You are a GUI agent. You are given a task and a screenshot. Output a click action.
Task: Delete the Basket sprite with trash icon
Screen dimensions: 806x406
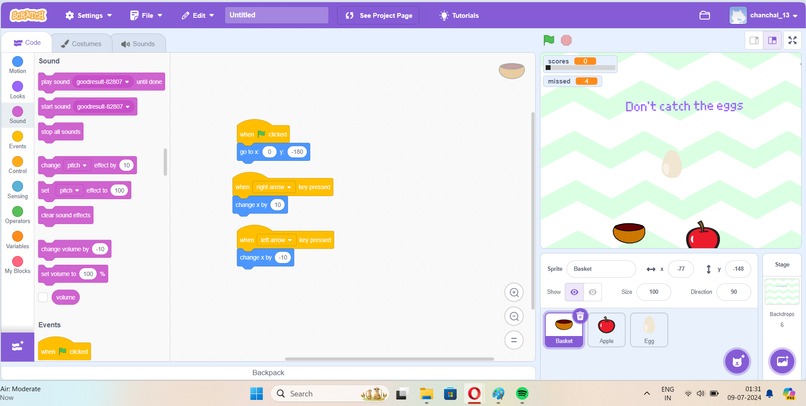(580, 316)
